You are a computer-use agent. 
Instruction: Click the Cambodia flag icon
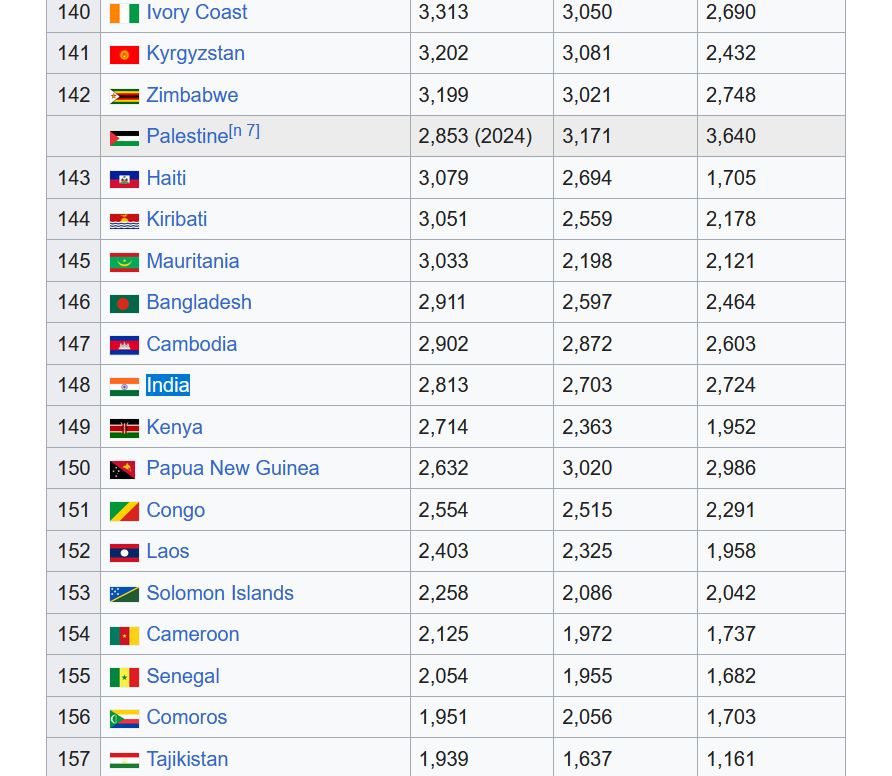[x=124, y=346]
